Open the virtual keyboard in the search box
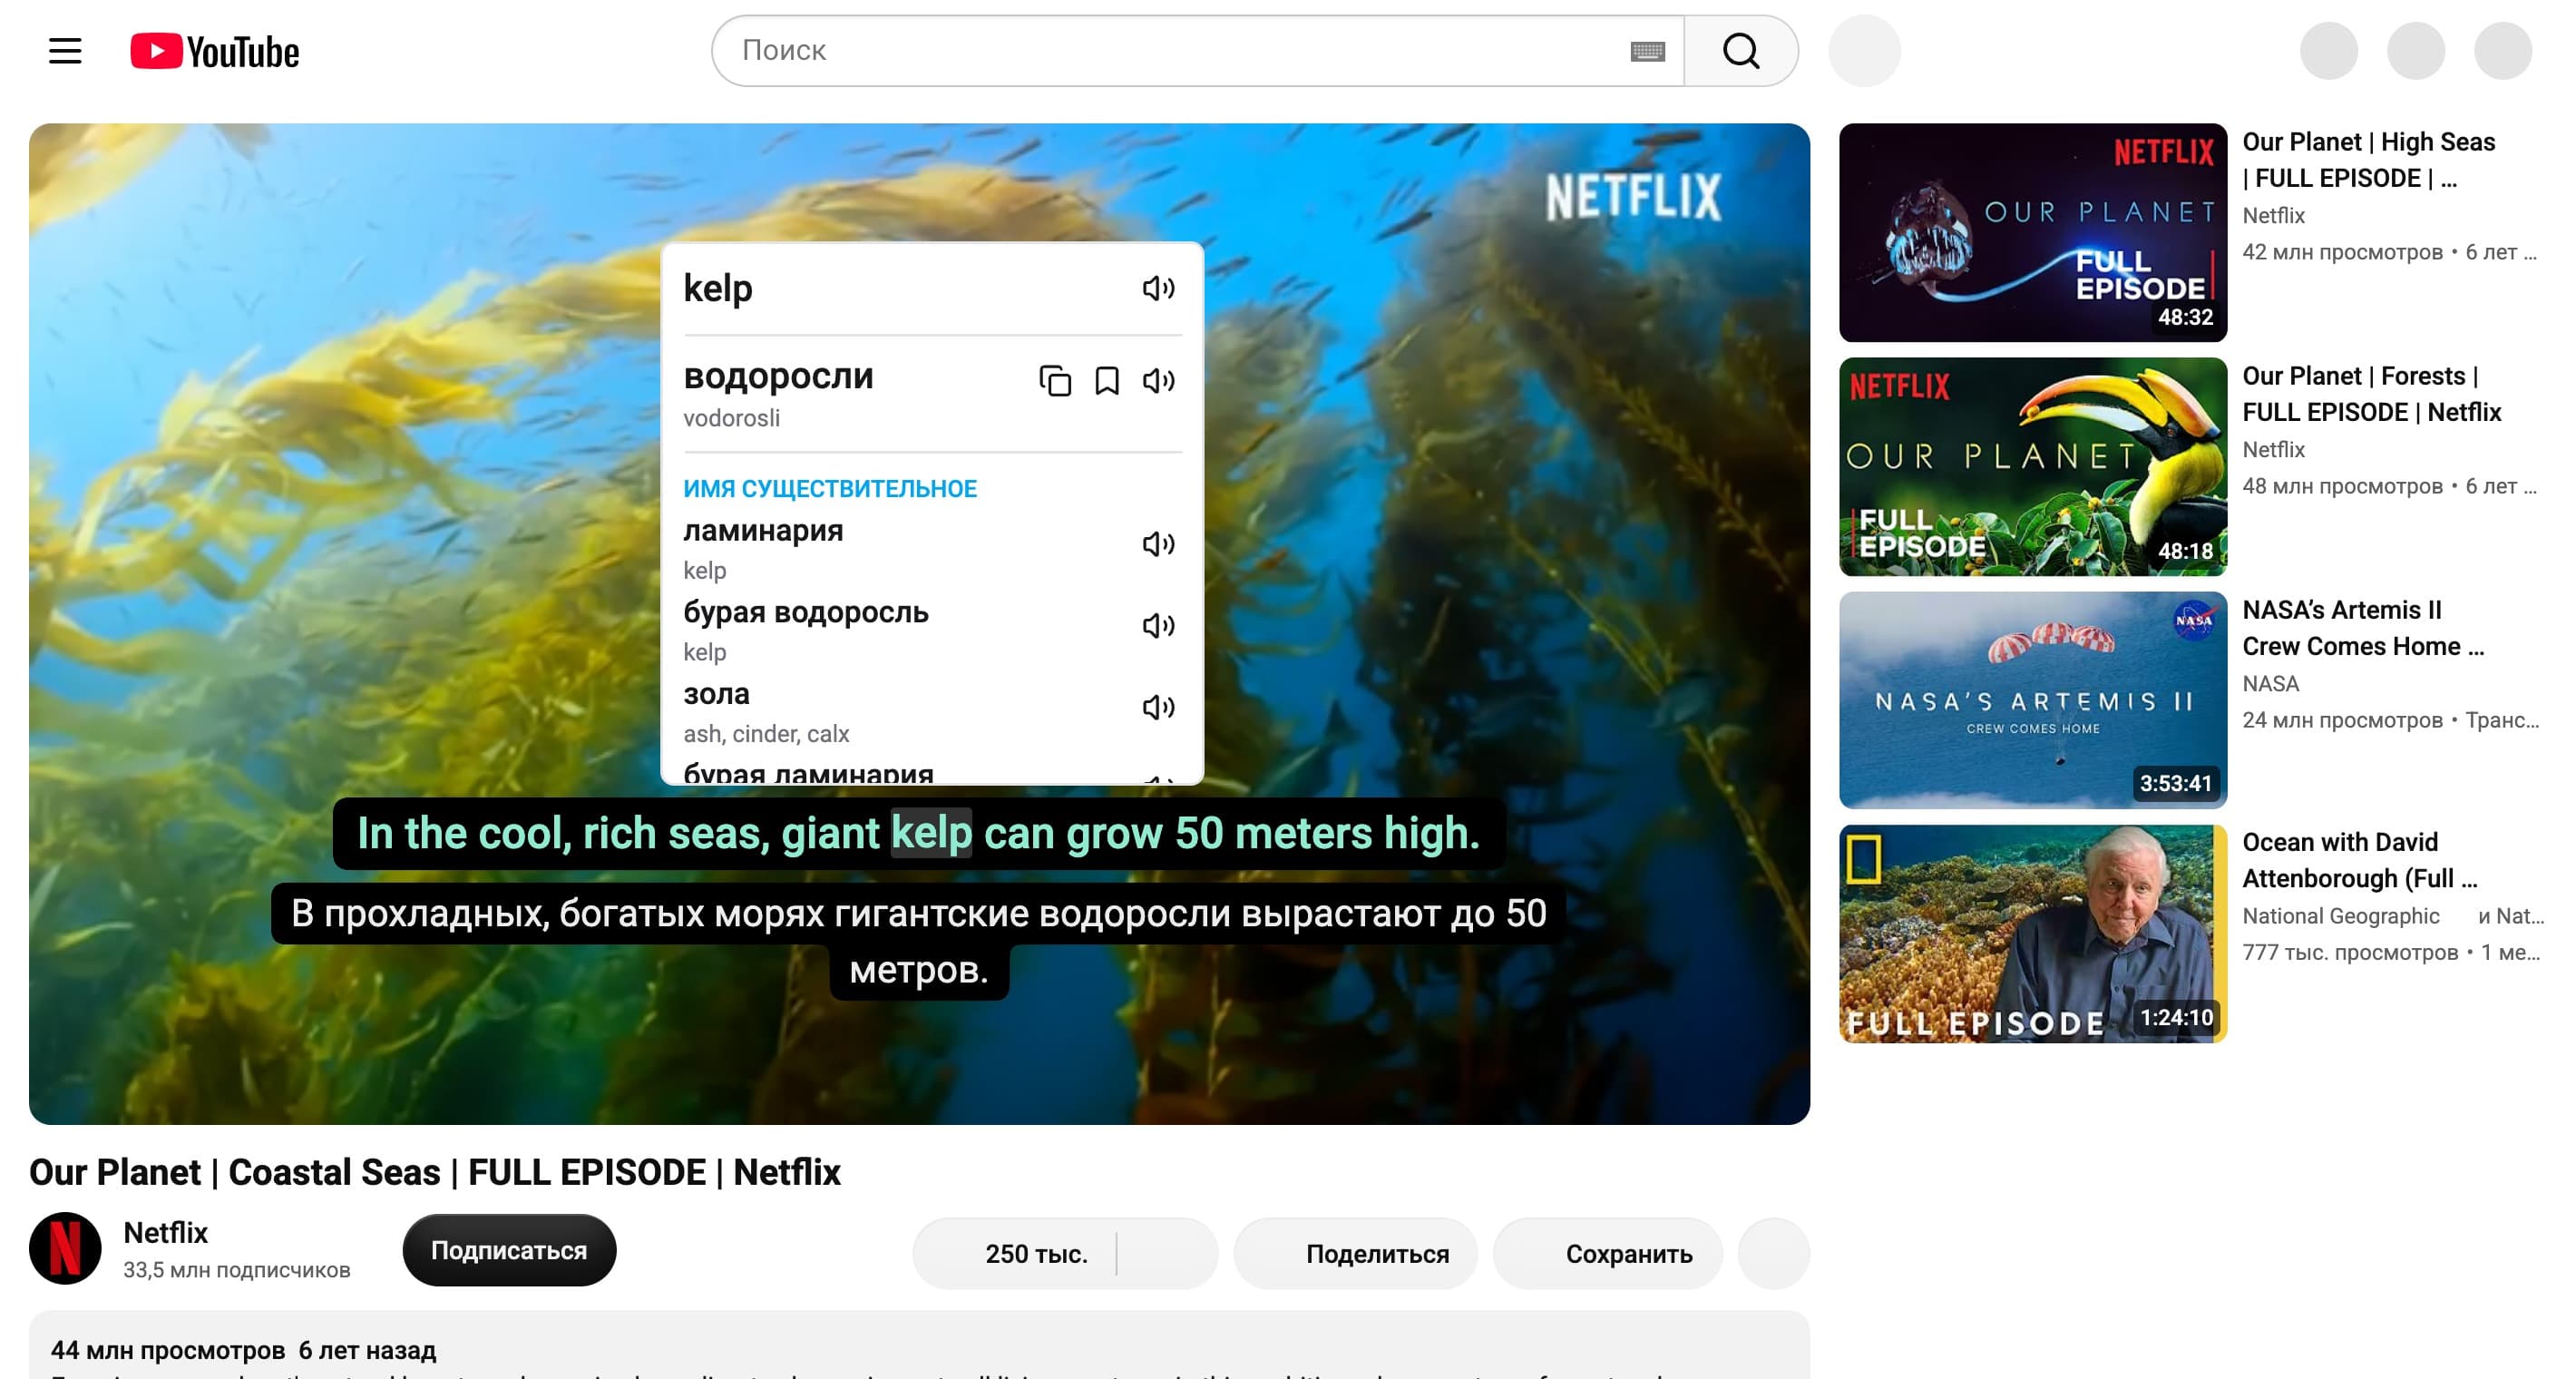Viewport: 2576px width, 1379px height. pos(1647,51)
